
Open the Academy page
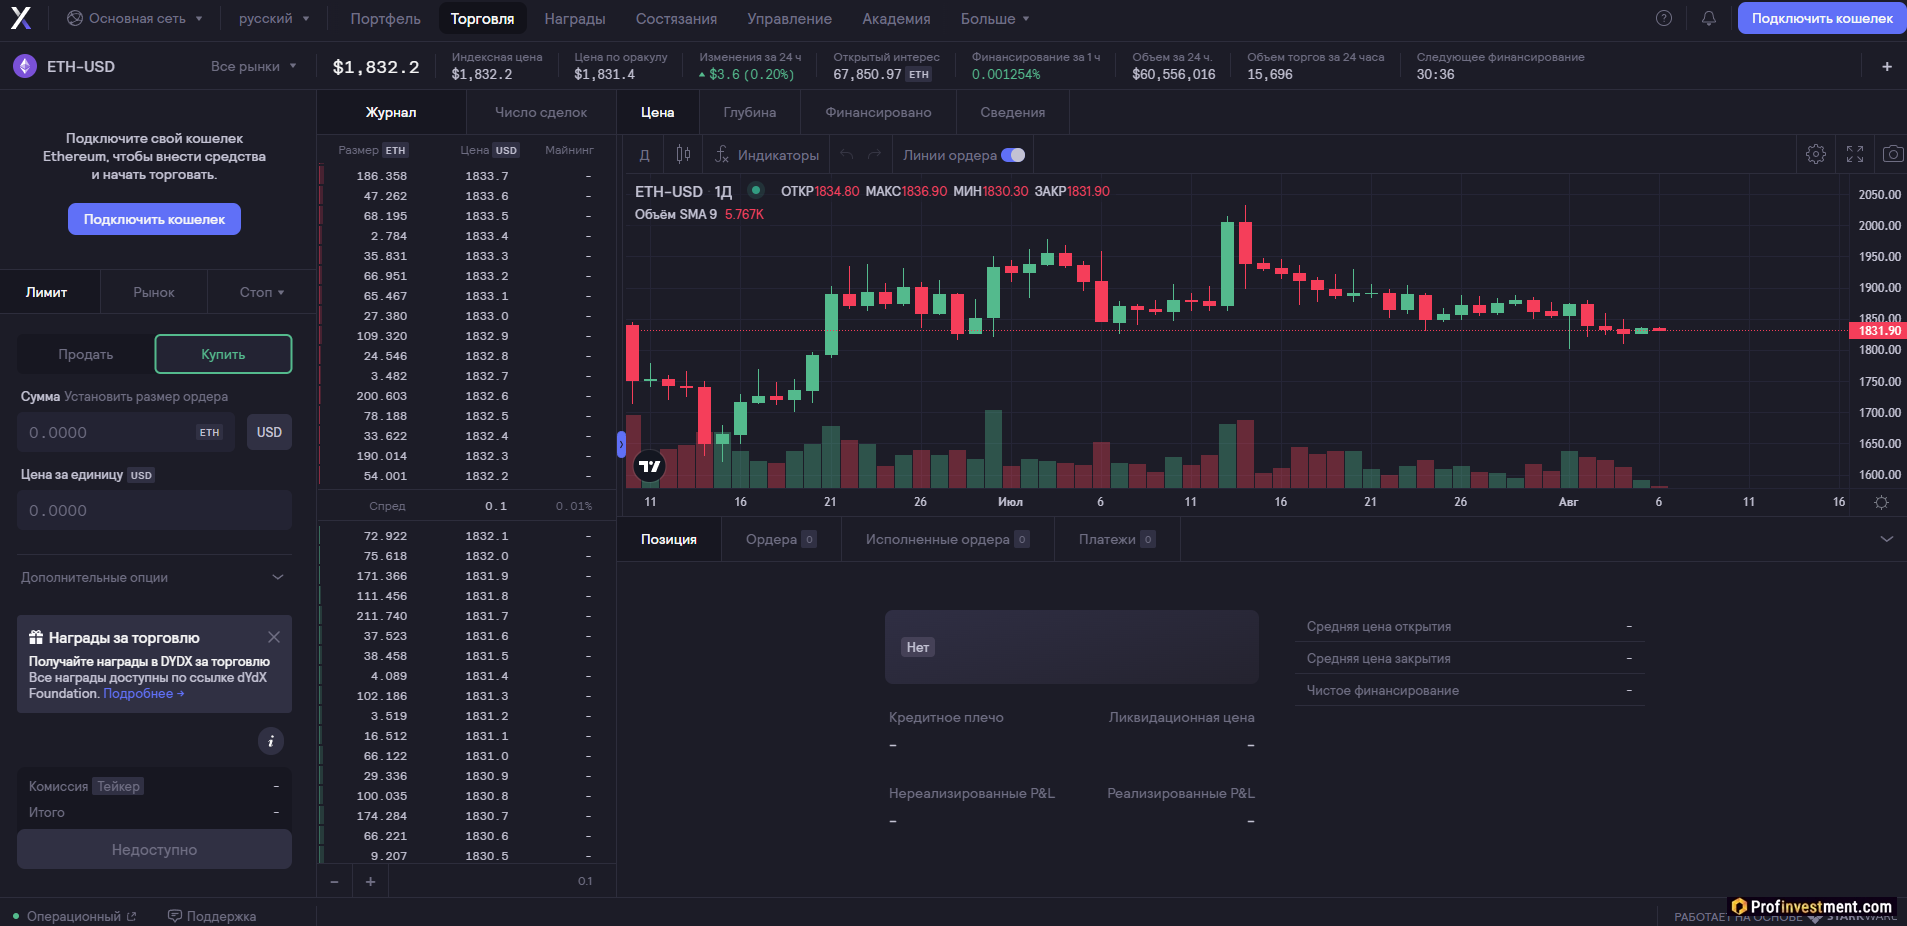click(x=896, y=18)
